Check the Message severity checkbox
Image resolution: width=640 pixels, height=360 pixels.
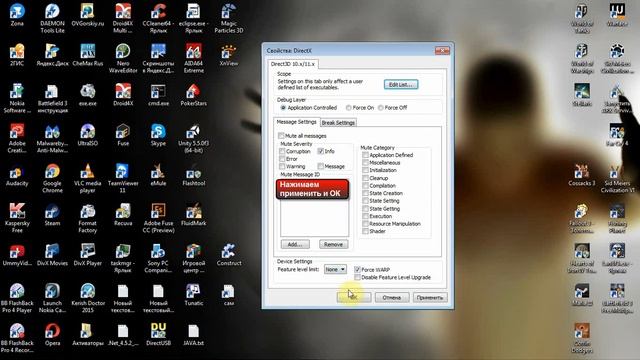(320, 166)
